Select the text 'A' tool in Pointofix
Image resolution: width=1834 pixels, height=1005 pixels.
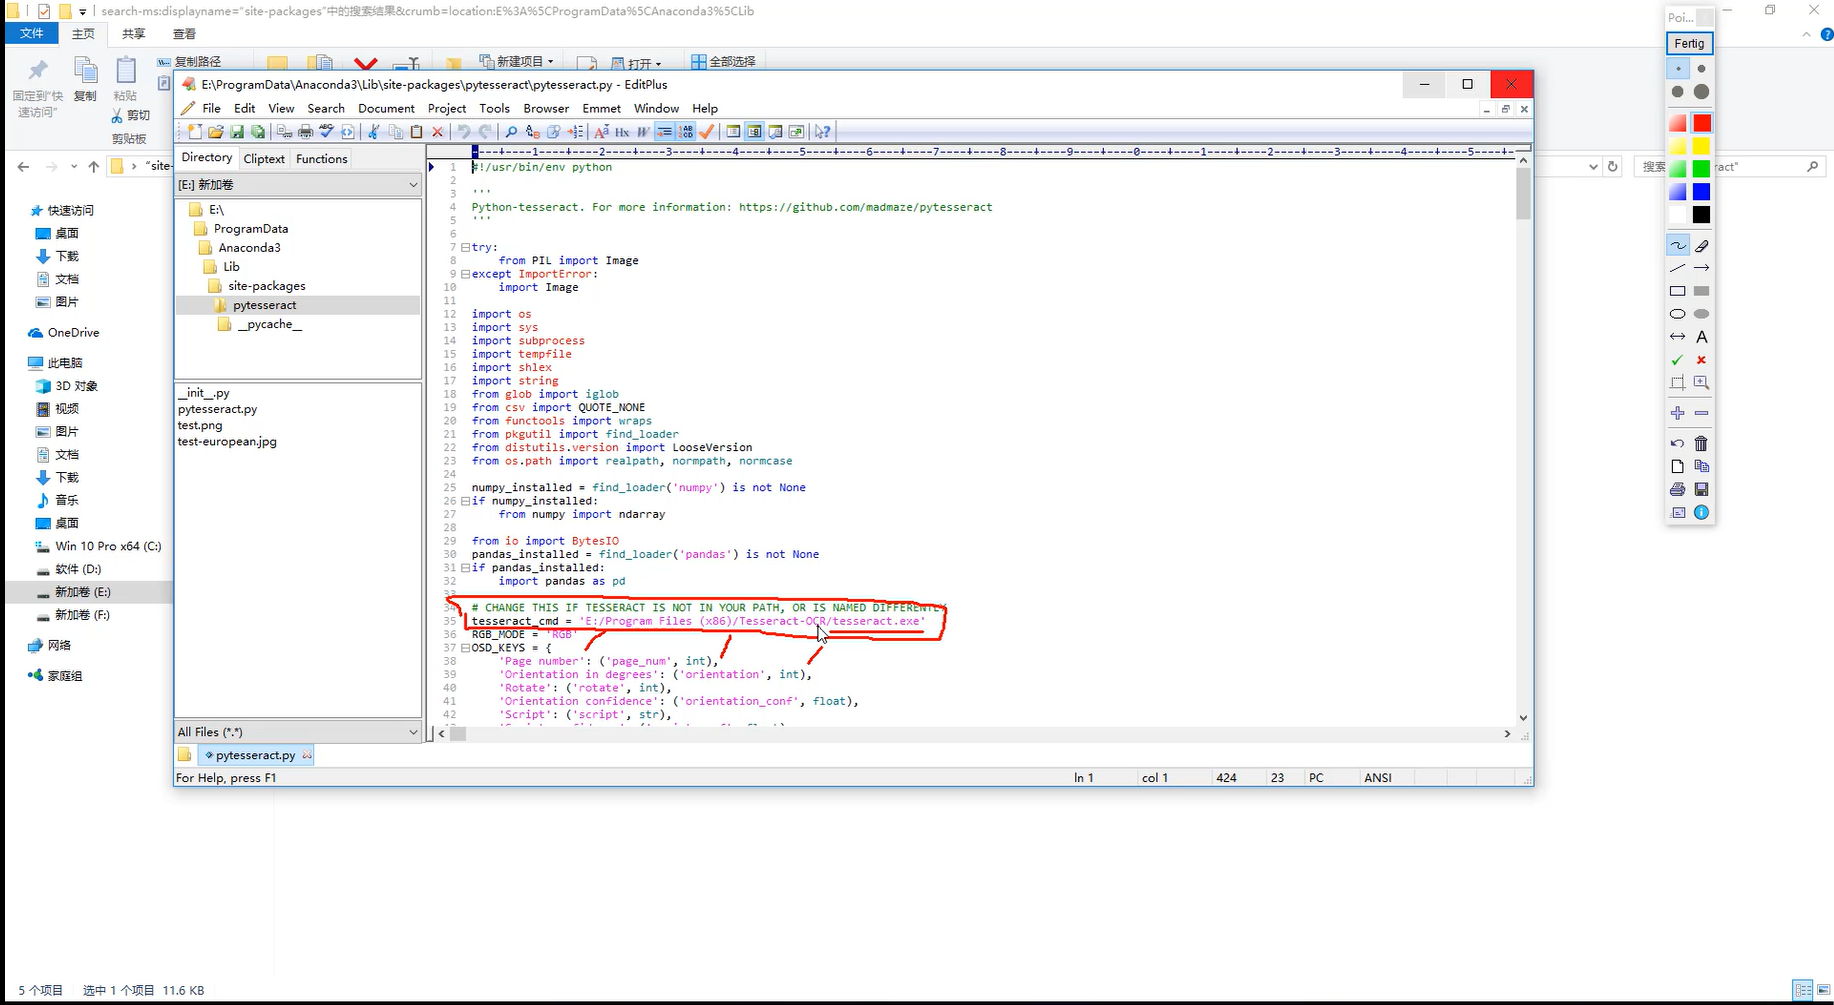point(1701,337)
